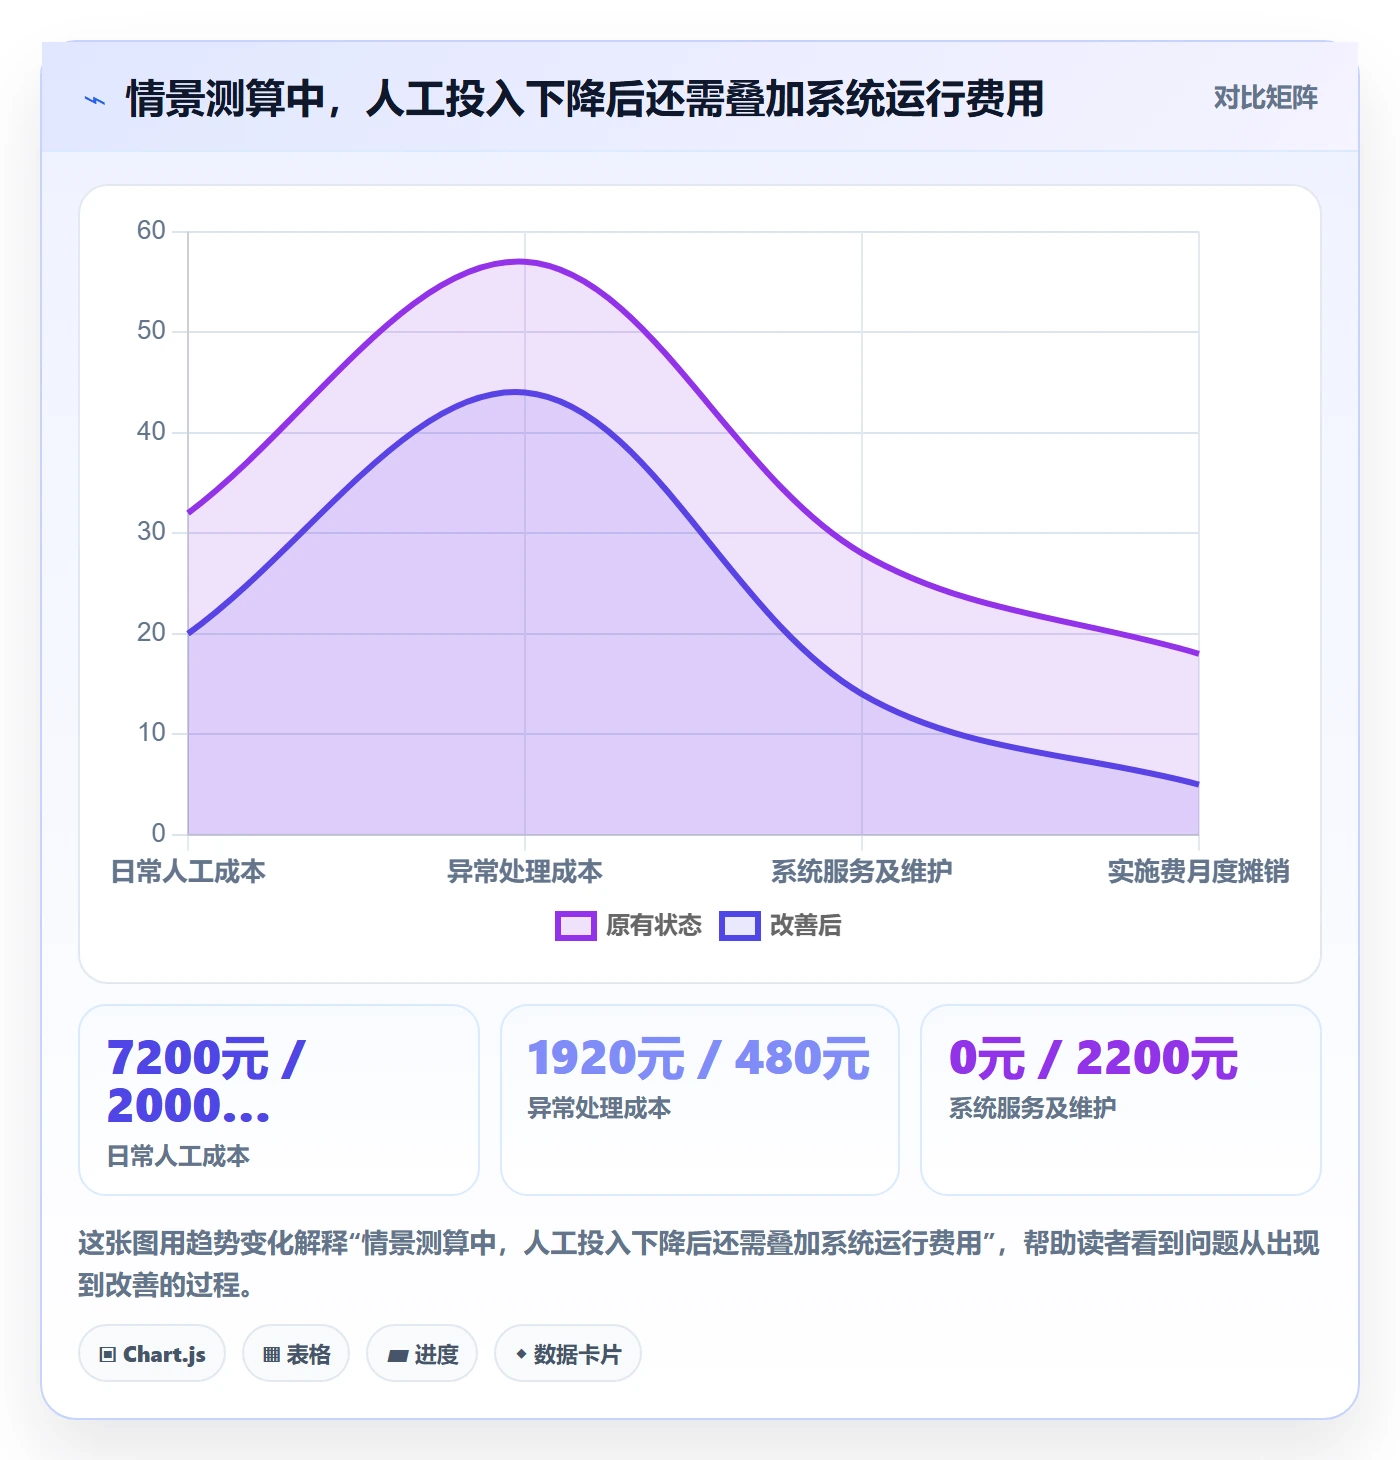1400x1460 pixels.
Task: Click the 日常人工成本 x-axis label
Action: click(x=188, y=872)
